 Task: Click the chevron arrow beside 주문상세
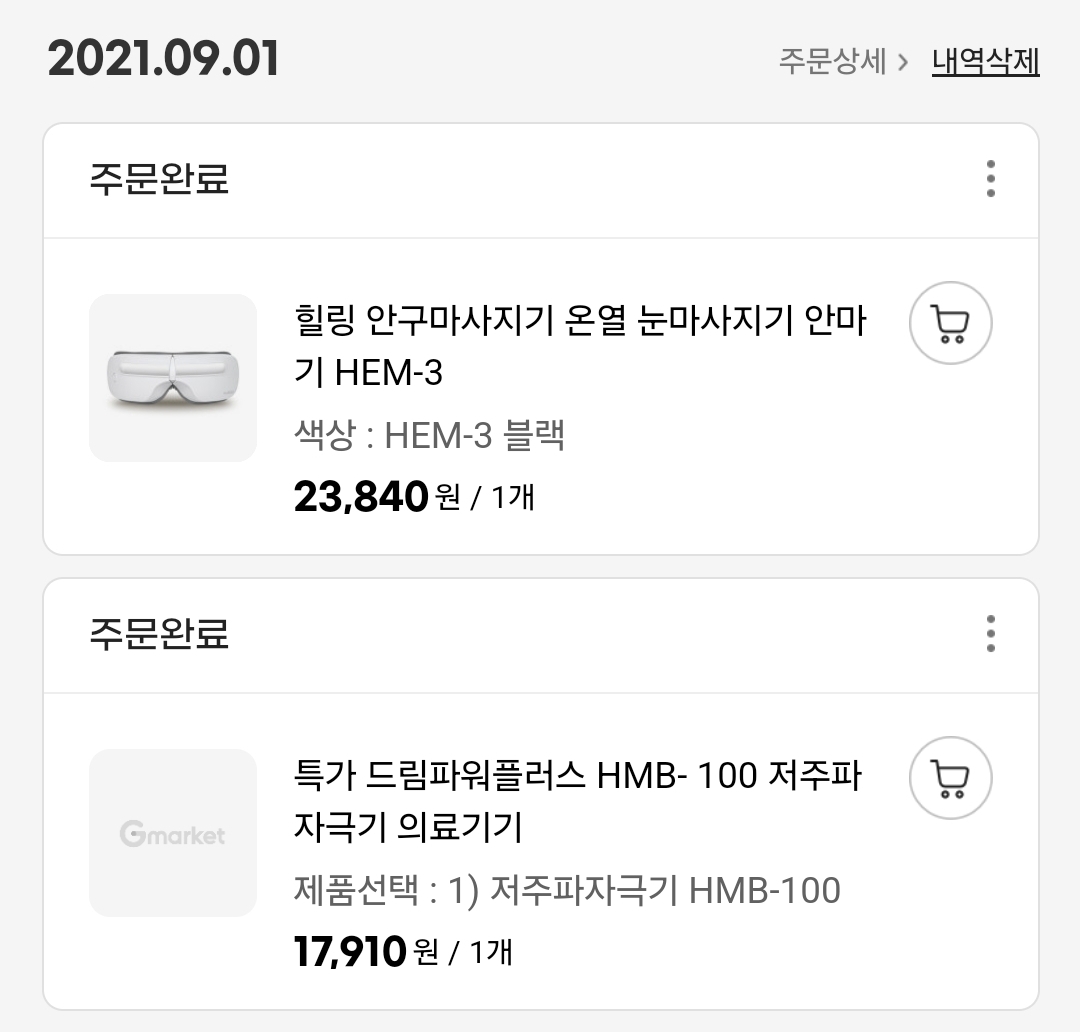903,63
